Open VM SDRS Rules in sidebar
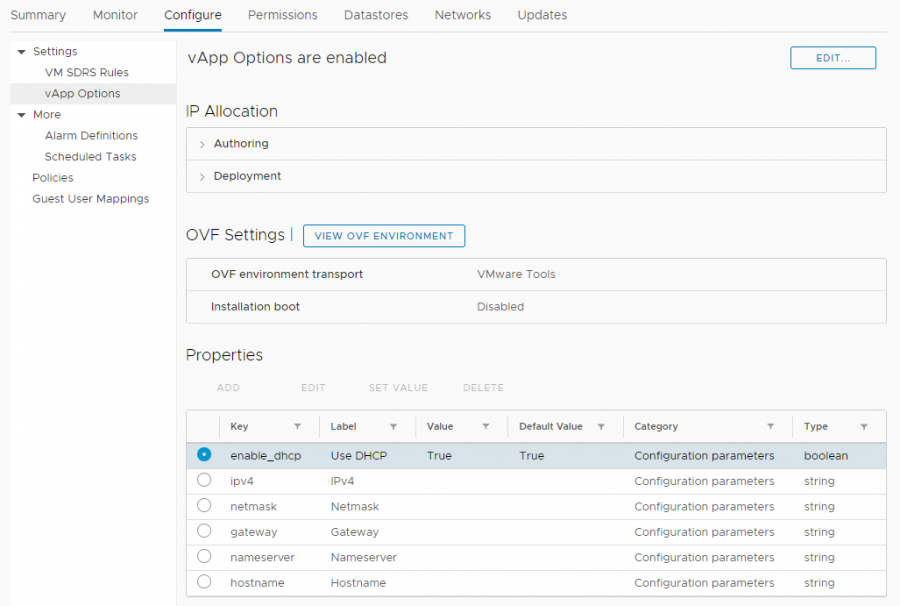This screenshot has height=606, width=900. (x=86, y=73)
